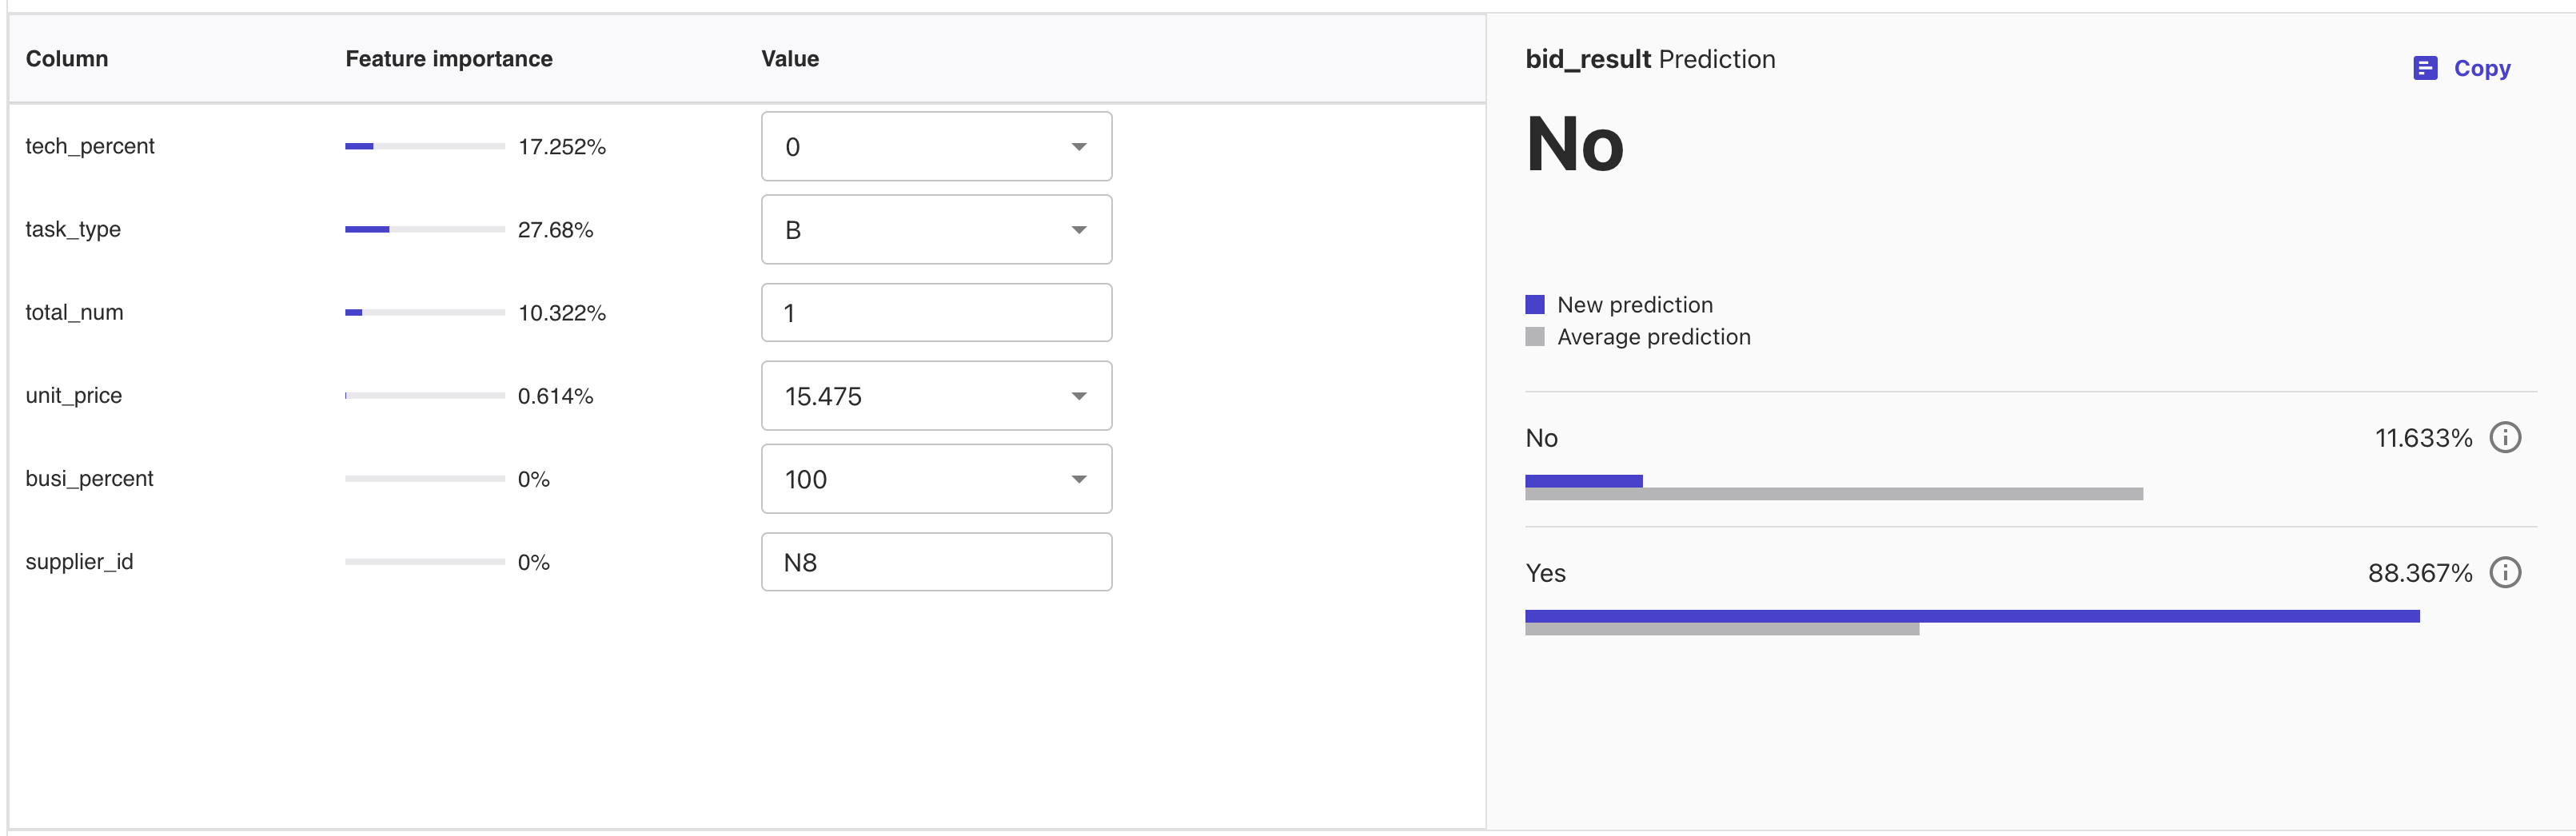Click the total_num value input field

click(936, 312)
